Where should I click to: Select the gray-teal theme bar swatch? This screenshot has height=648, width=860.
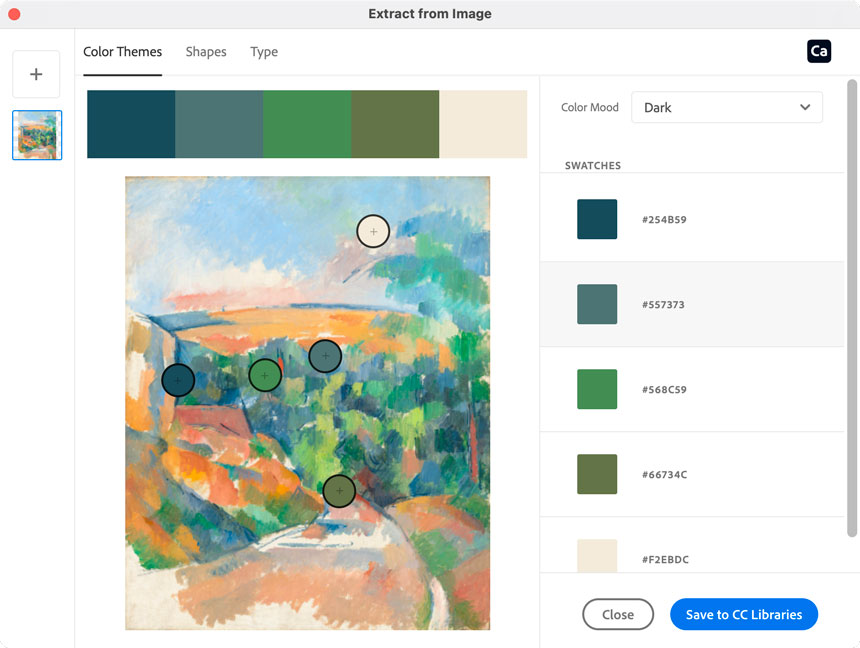coord(219,124)
